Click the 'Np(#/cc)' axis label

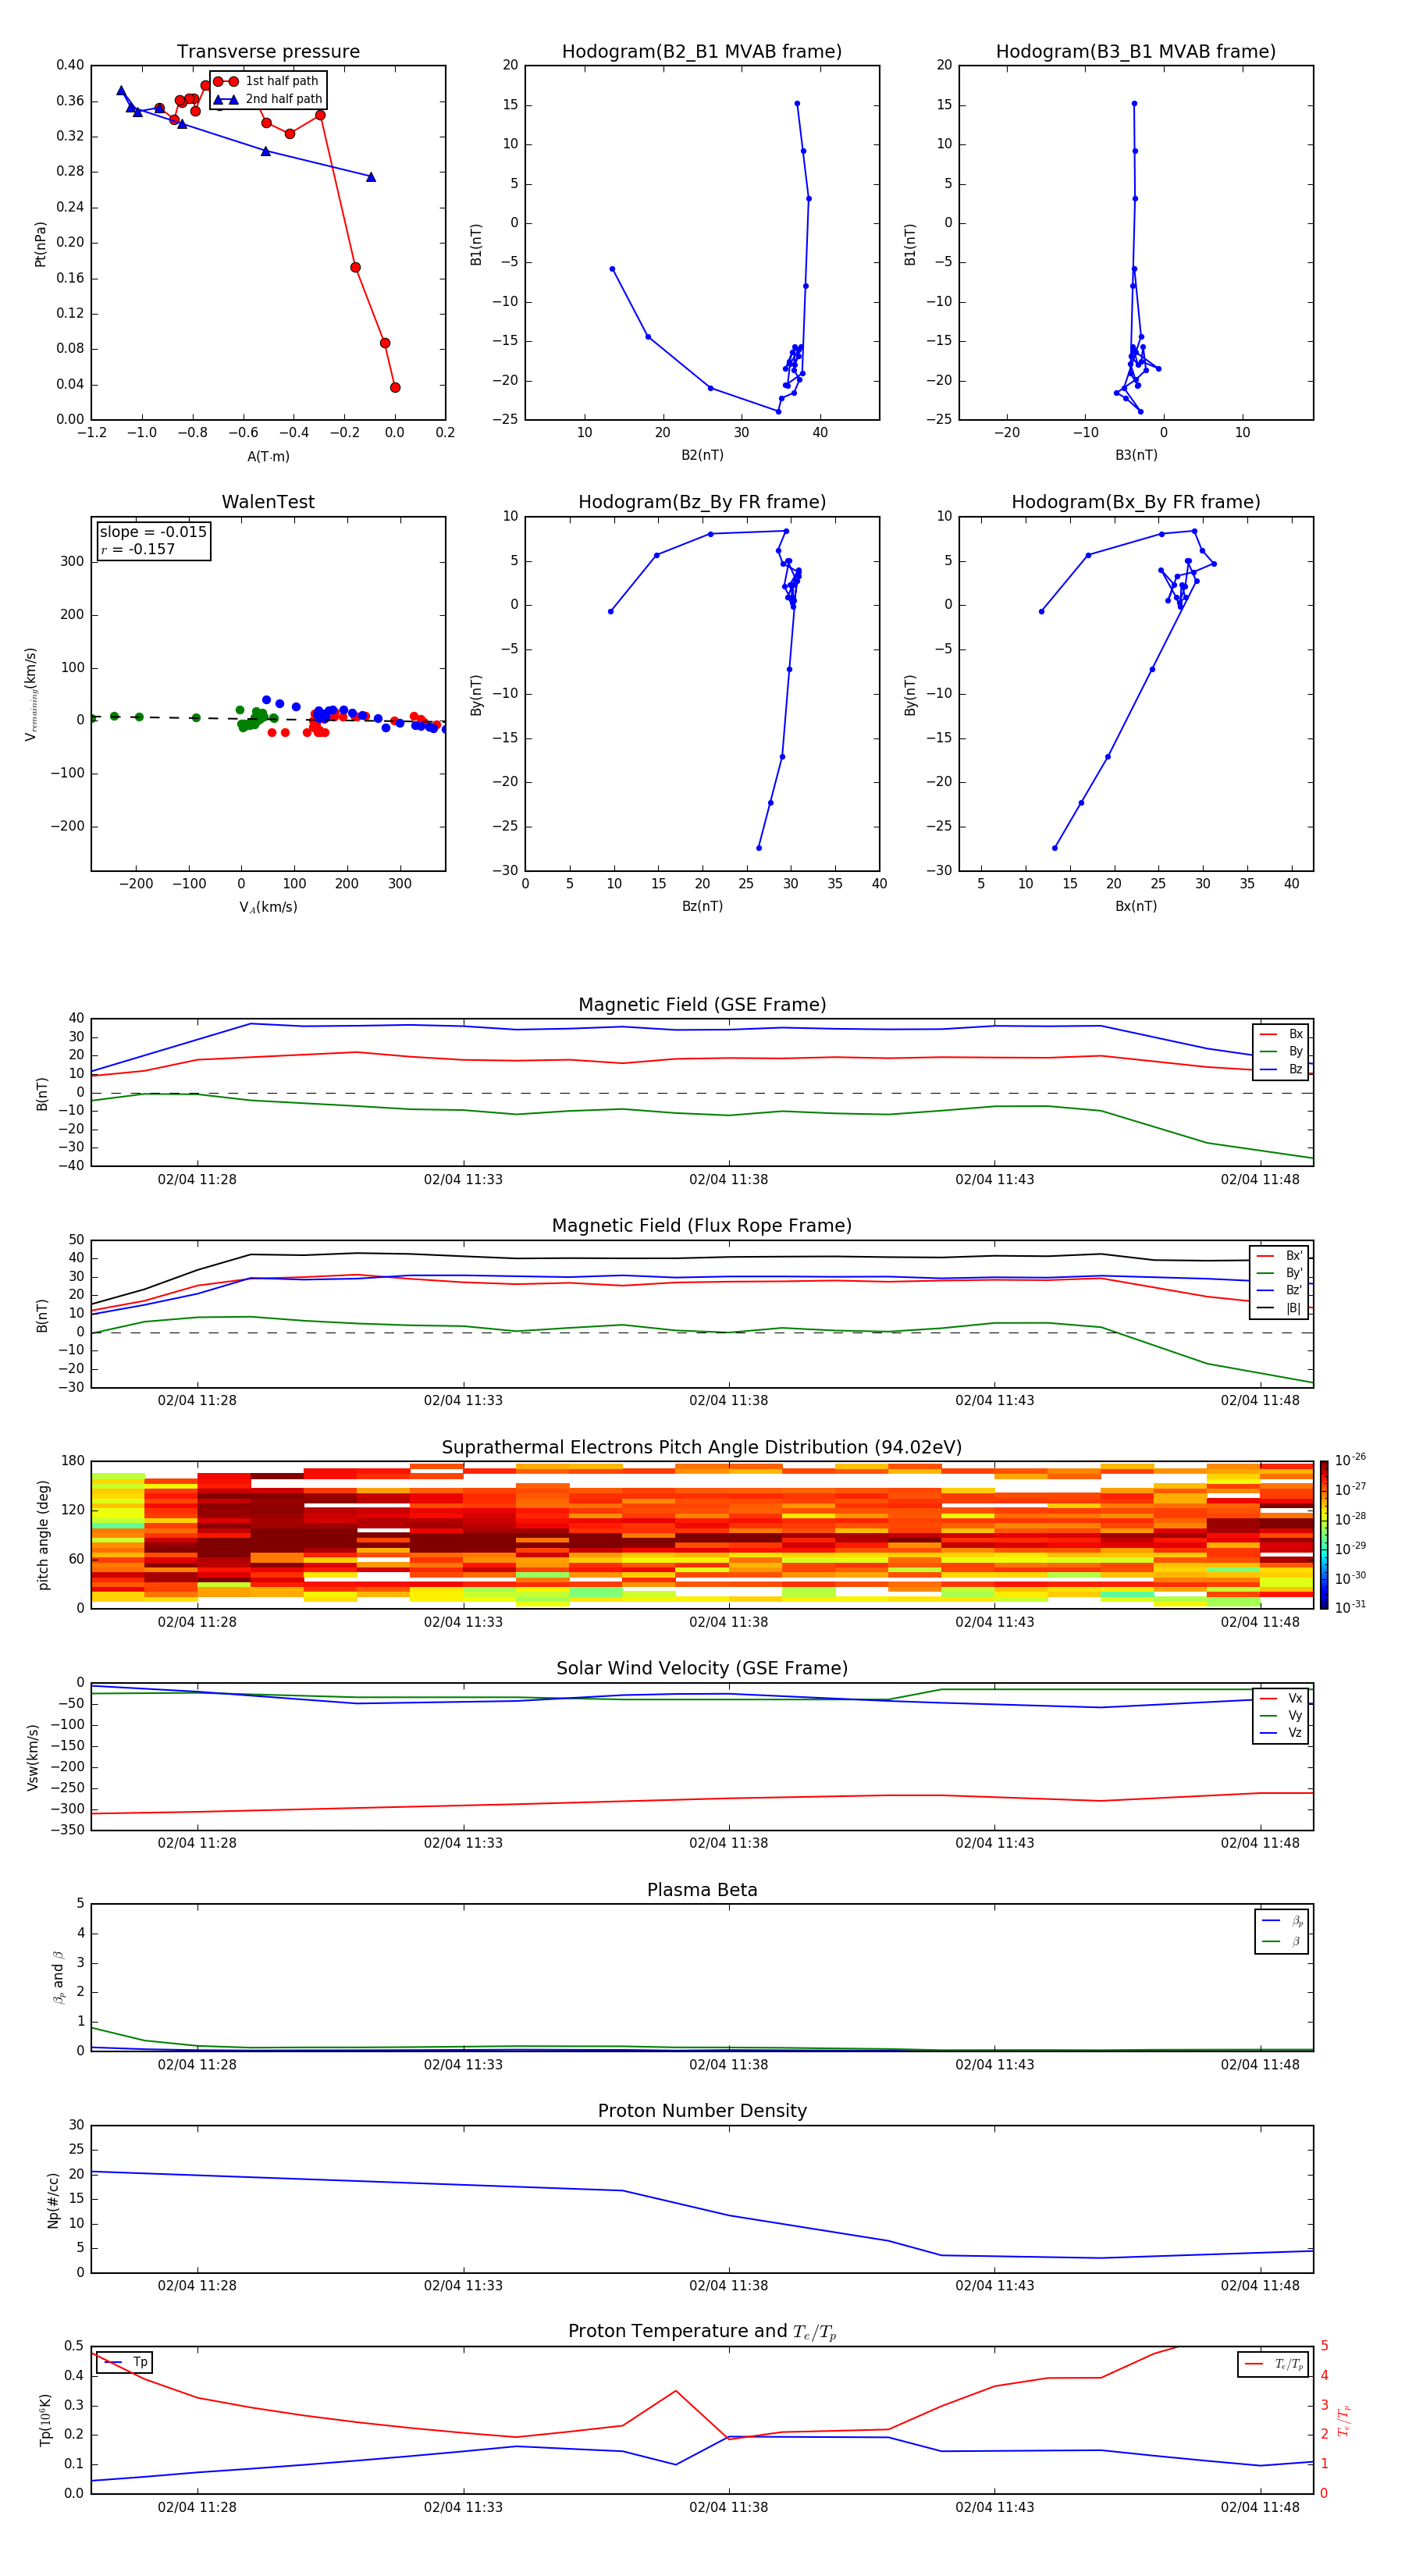click(x=53, y=2200)
